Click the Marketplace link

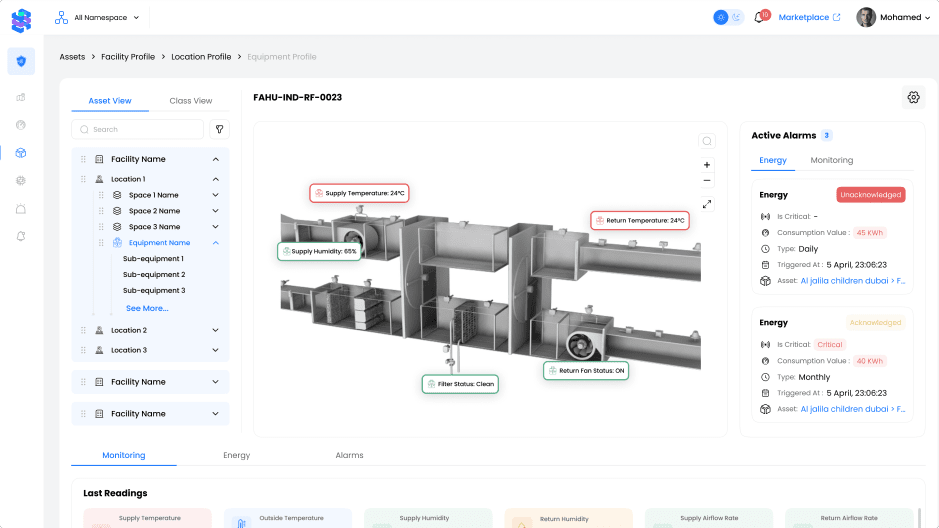coord(809,17)
